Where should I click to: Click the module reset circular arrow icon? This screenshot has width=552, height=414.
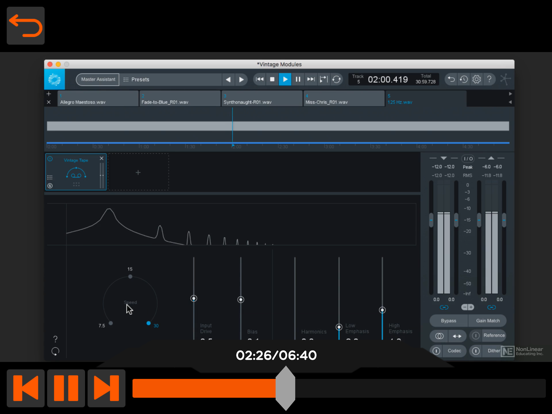click(55, 351)
